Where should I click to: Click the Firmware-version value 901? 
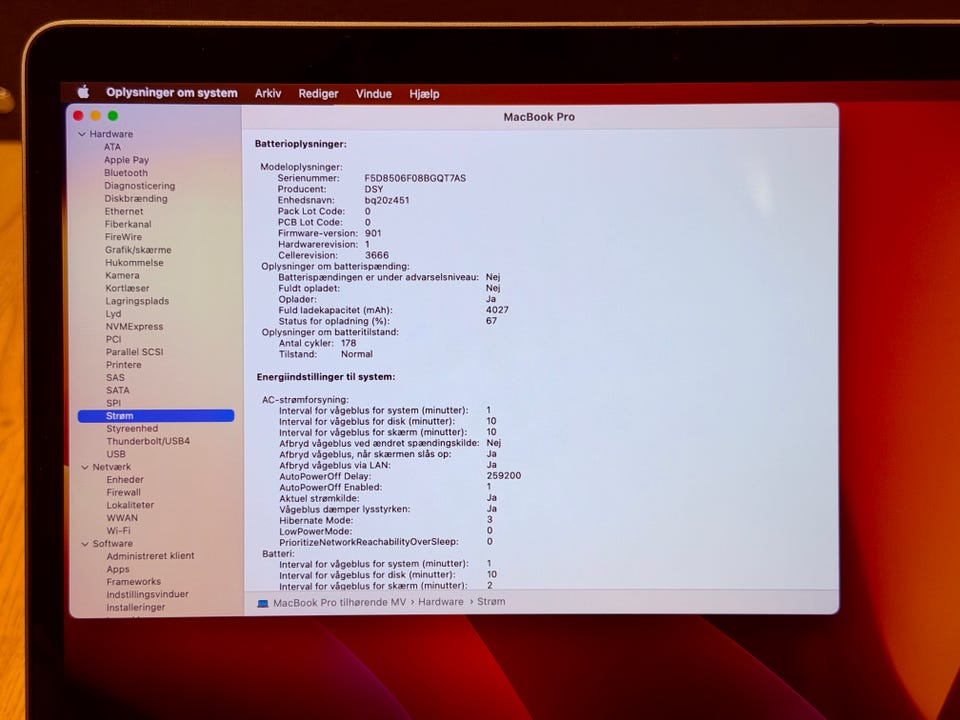pos(373,233)
